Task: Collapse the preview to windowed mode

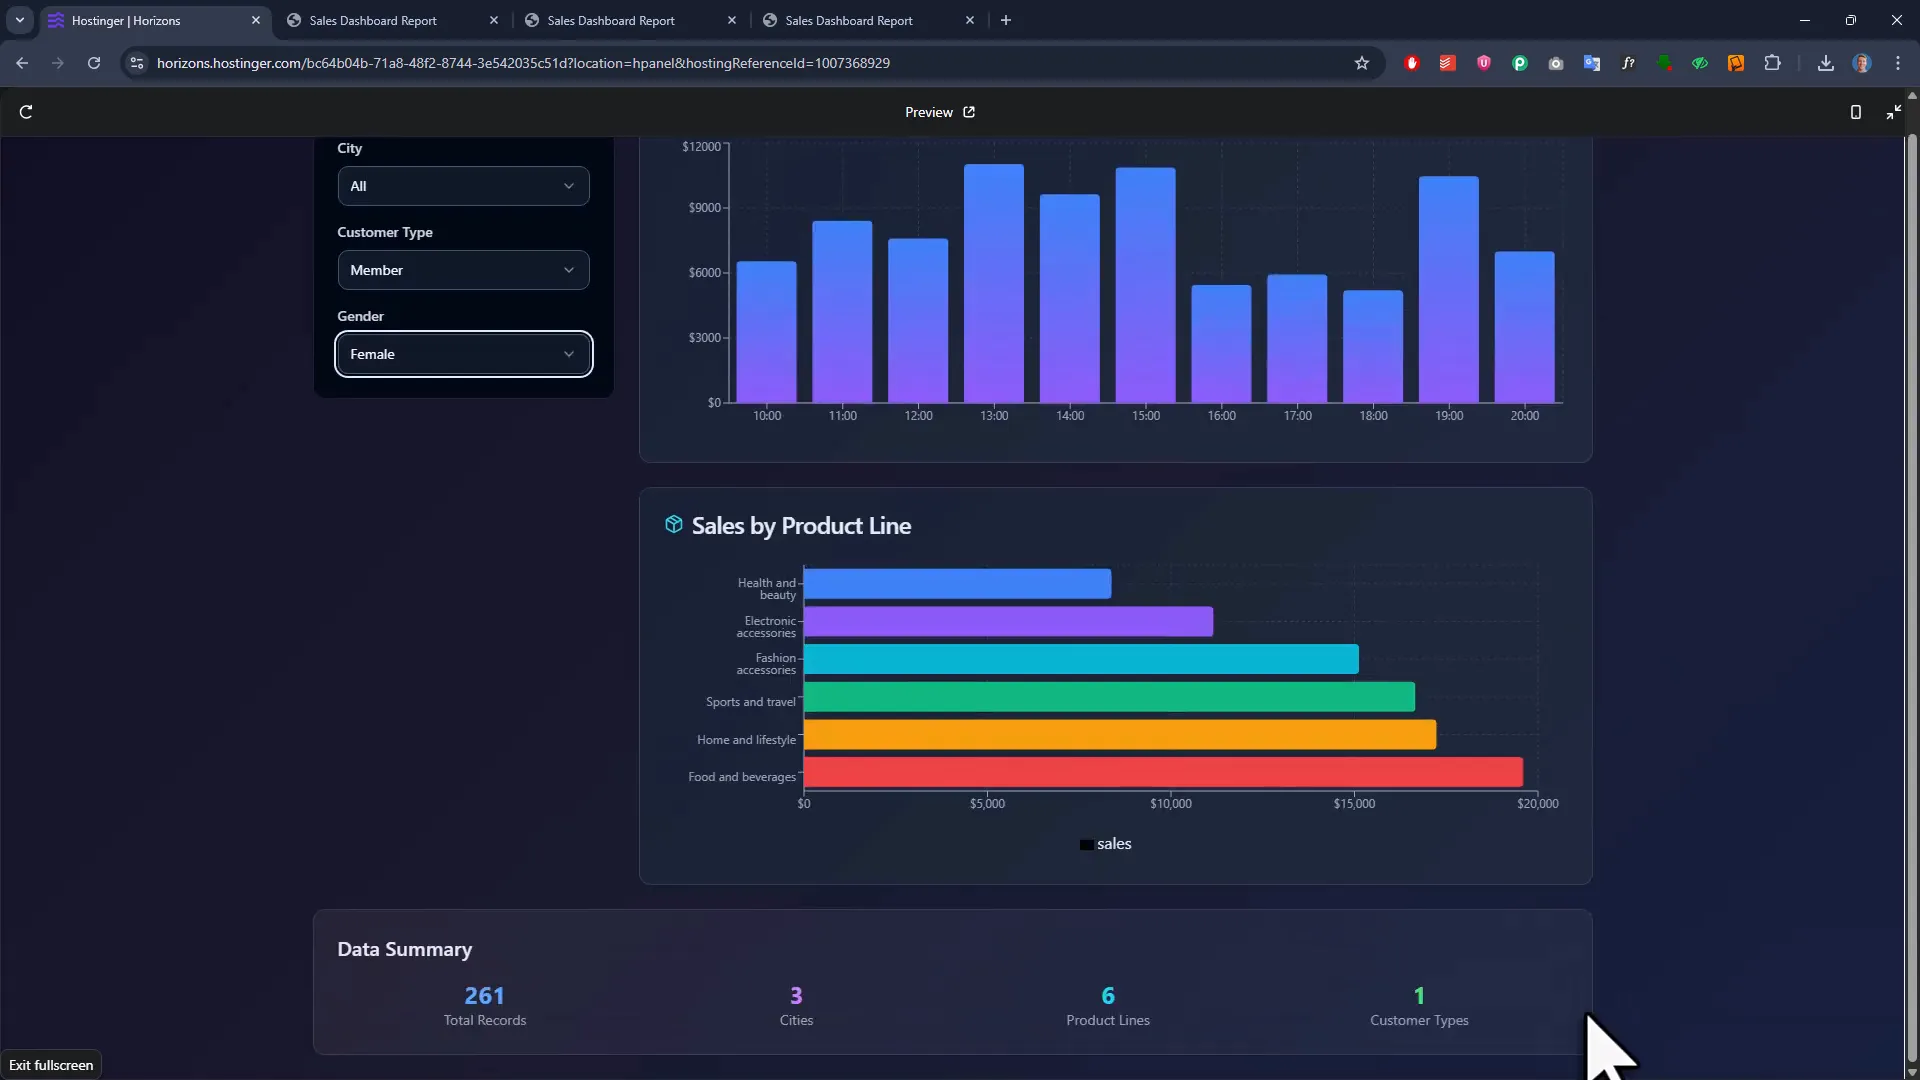Action: click(1894, 111)
